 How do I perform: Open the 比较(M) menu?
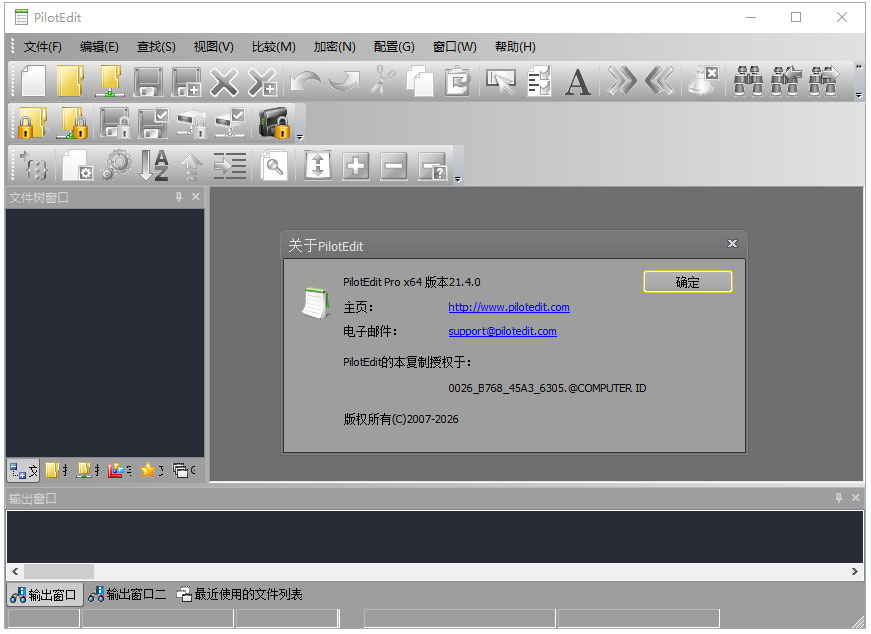[x=273, y=47]
